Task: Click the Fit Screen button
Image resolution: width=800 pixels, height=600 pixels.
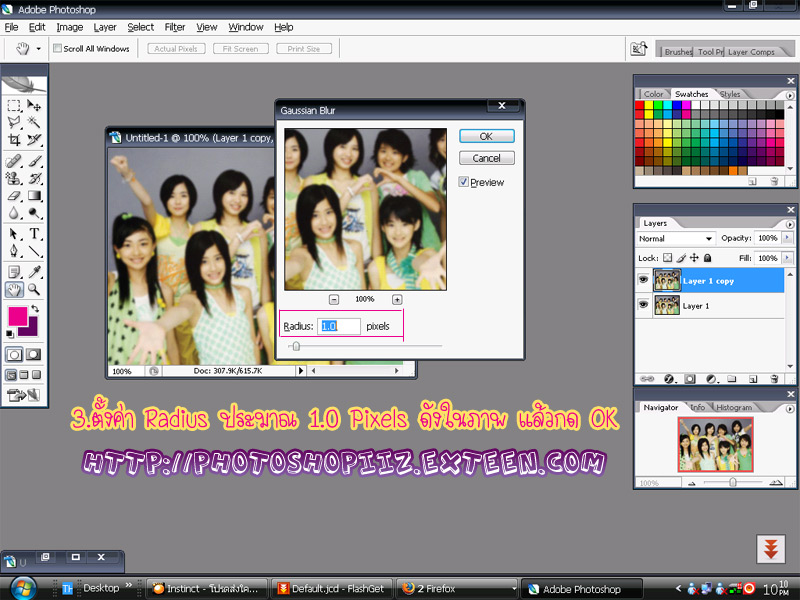Action: click(x=240, y=48)
